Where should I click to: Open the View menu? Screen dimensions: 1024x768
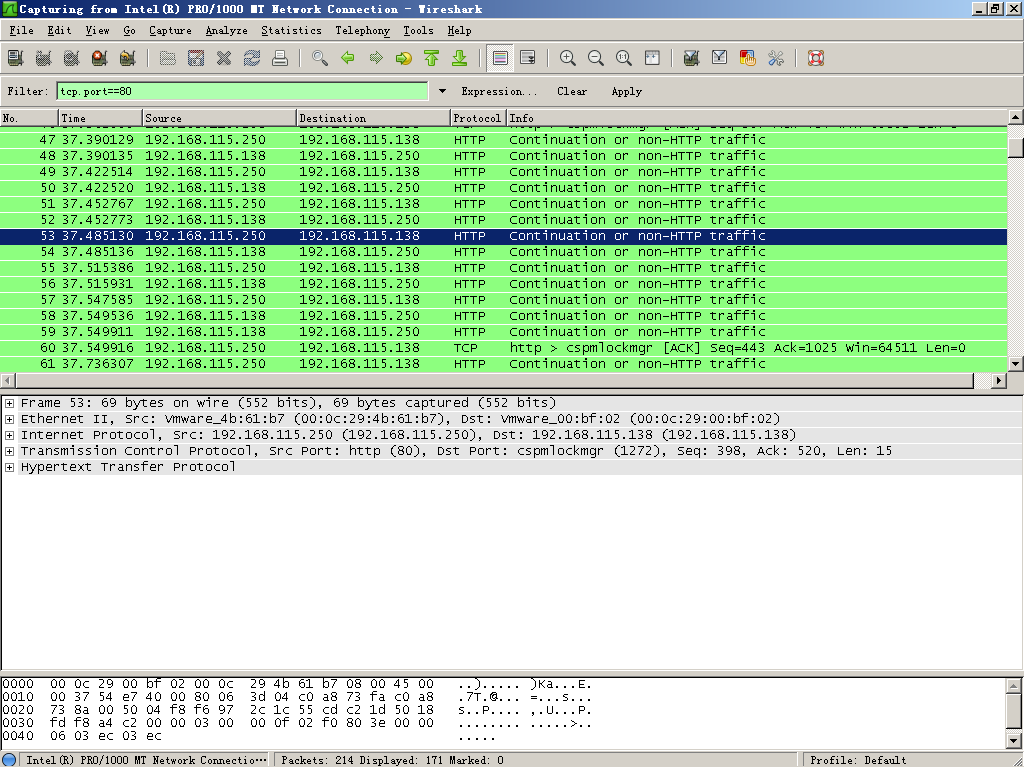pyautogui.click(x=97, y=31)
